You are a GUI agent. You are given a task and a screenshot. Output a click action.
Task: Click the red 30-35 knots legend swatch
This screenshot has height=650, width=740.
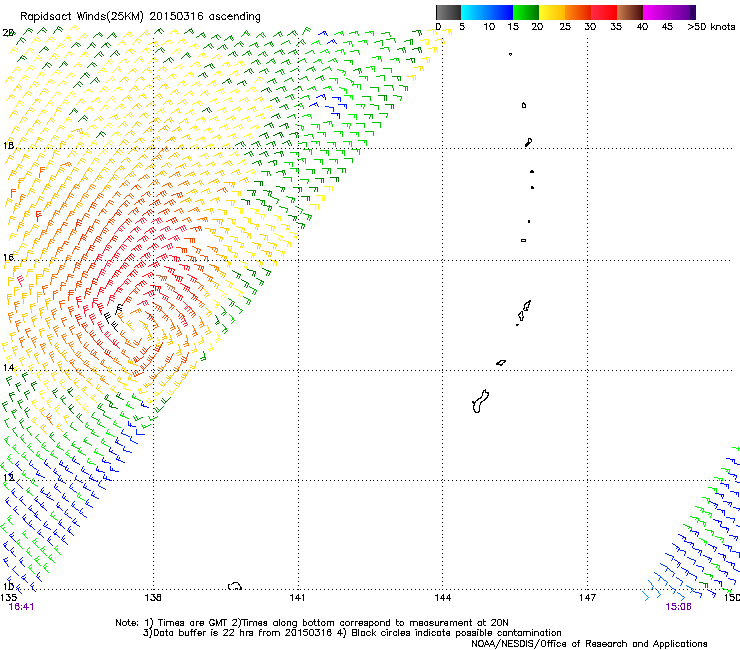coord(604,12)
